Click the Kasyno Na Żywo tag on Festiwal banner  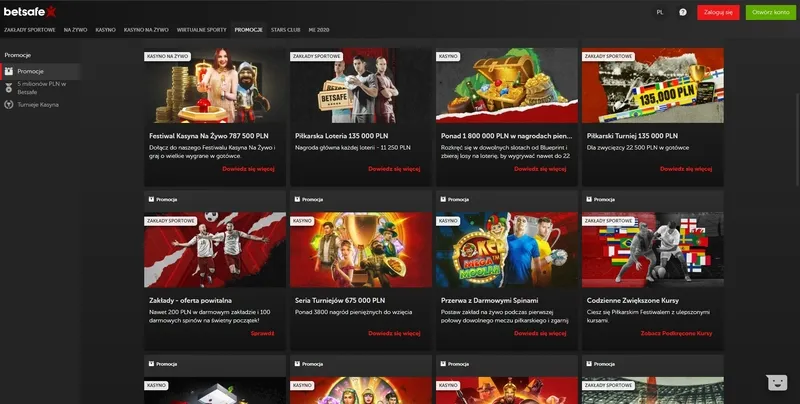(x=167, y=57)
